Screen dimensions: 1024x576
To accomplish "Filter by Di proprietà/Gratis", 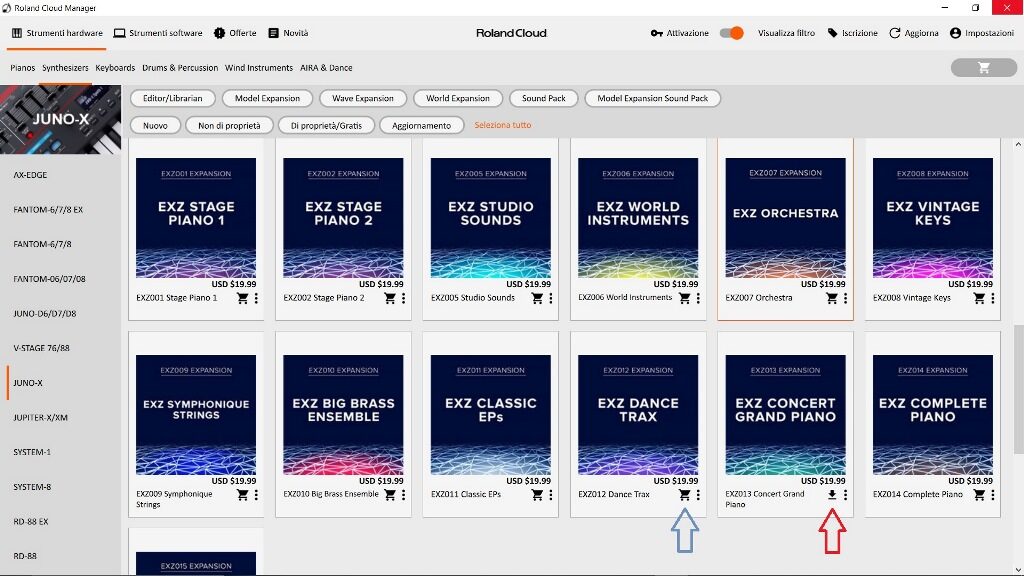I will coord(326,125).
